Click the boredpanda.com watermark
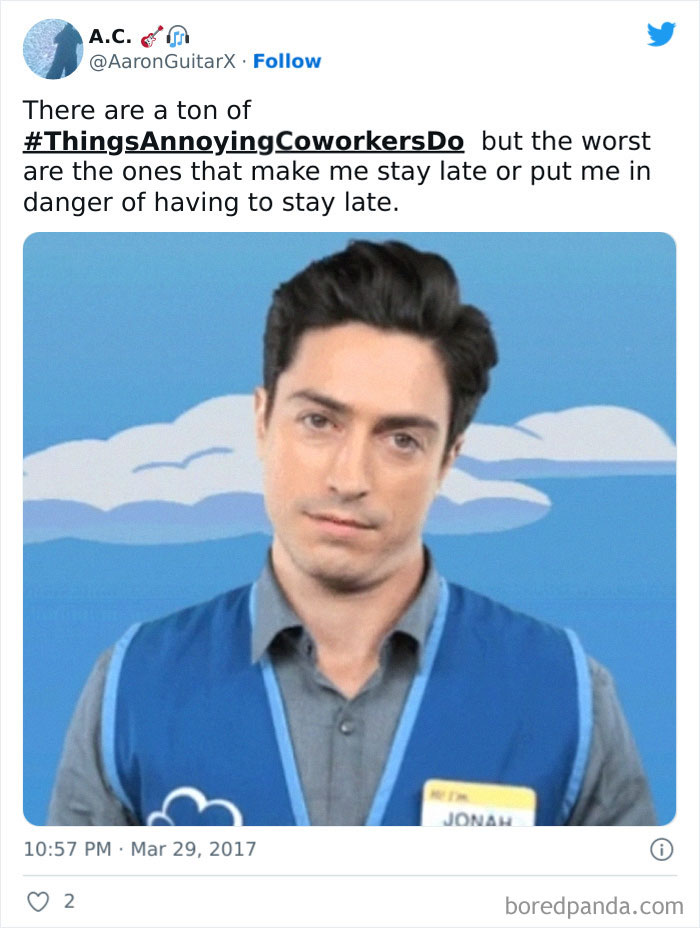 pos(594,906)
